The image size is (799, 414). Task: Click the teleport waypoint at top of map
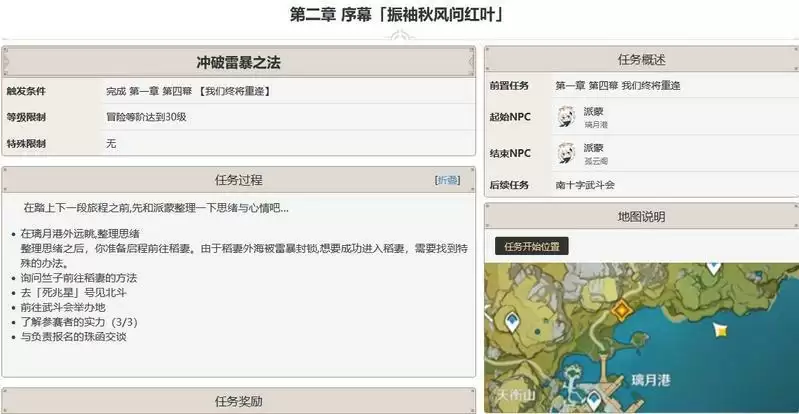pyautogui.click(x=713, y=268)
